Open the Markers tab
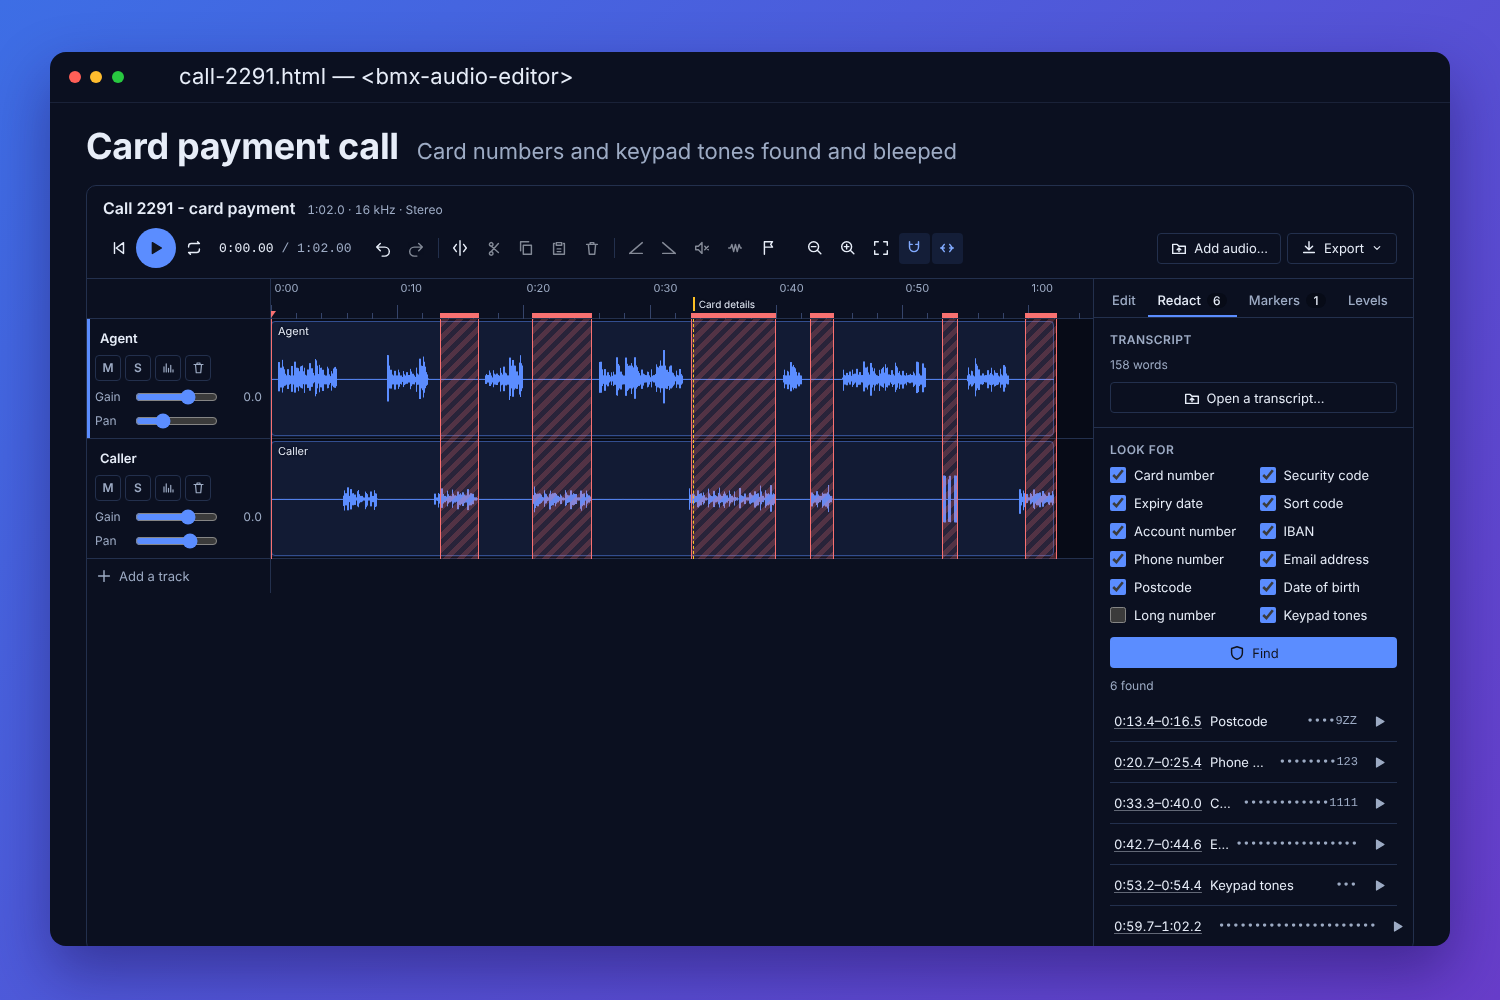 1284,301
